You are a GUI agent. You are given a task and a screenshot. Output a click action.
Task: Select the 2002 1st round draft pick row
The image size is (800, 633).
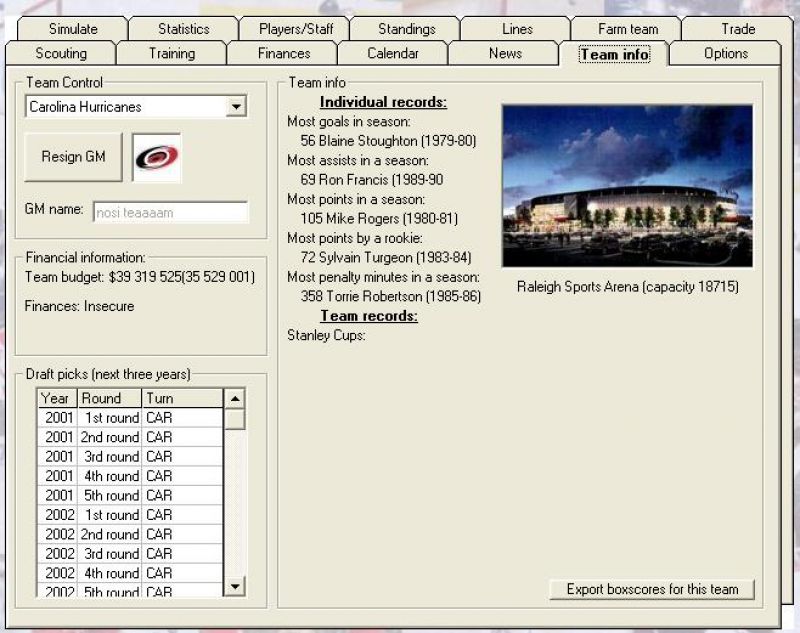[x=130, y=515]
